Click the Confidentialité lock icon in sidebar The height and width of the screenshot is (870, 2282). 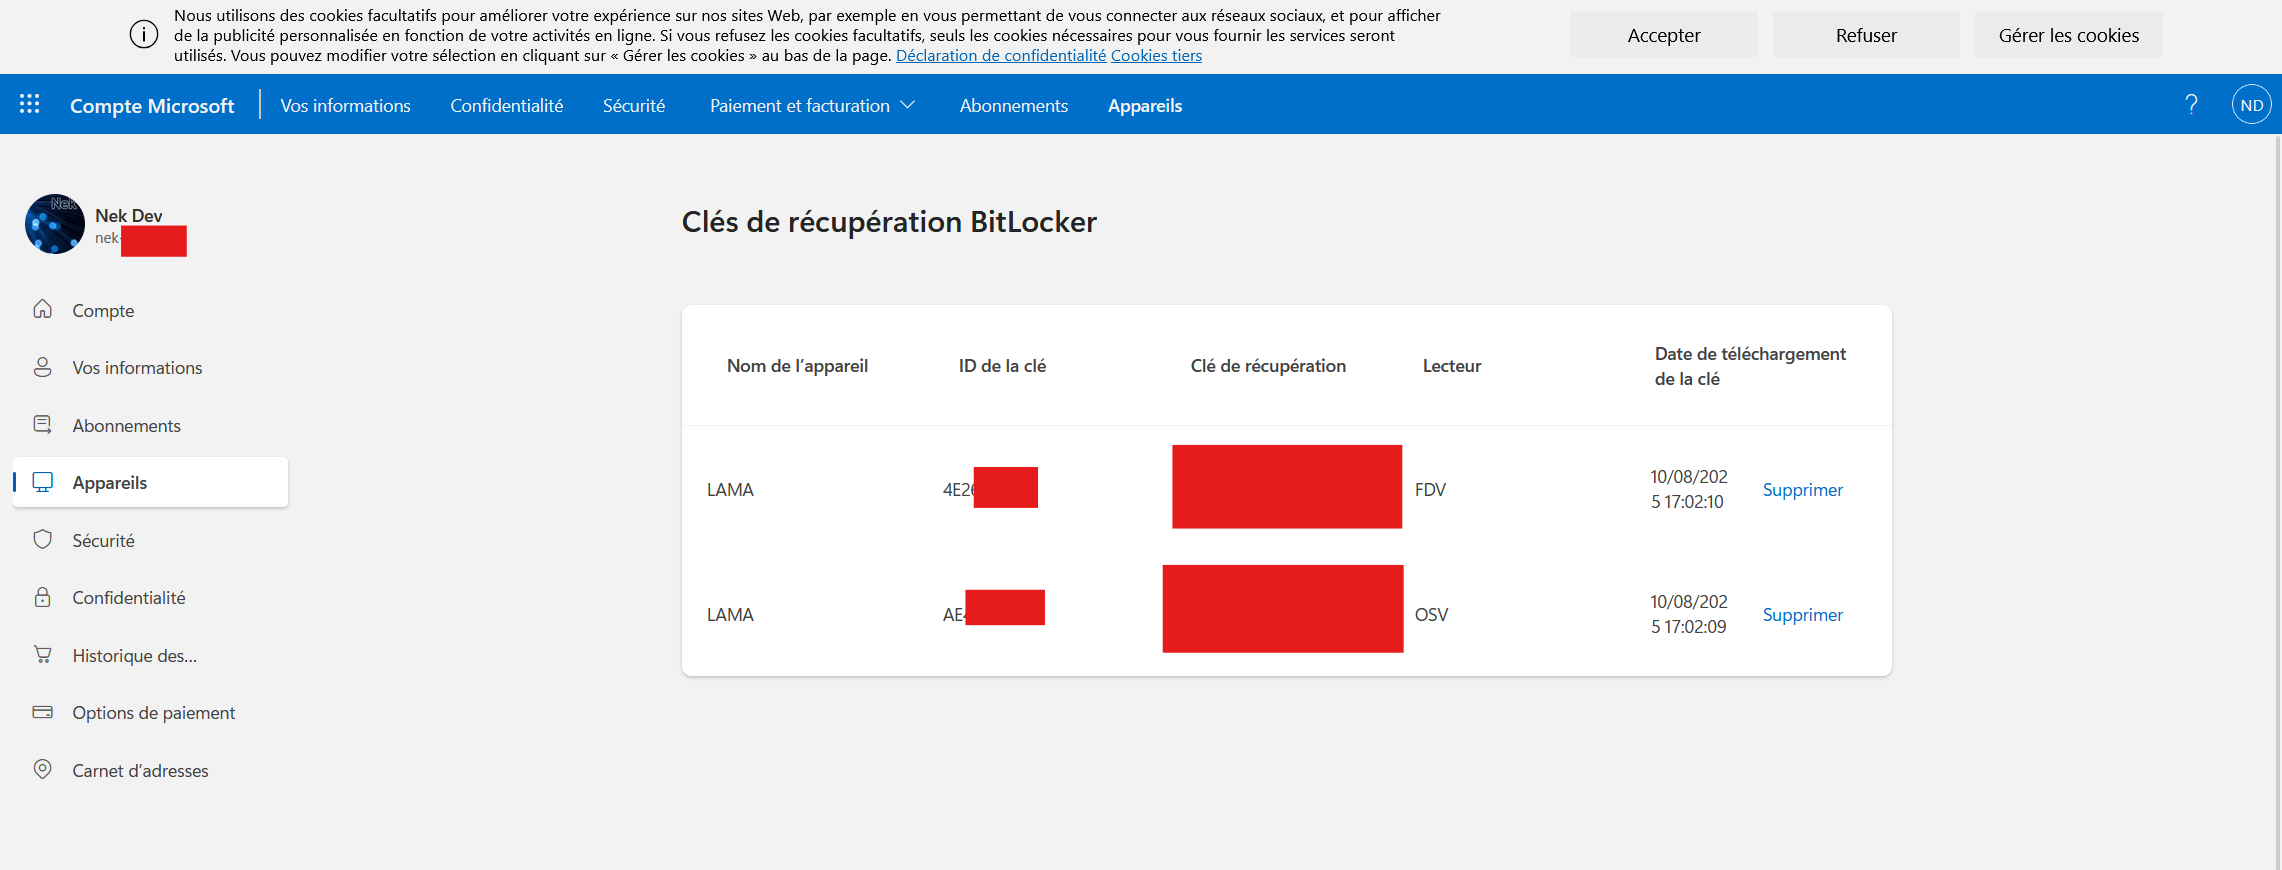(42, 597)
